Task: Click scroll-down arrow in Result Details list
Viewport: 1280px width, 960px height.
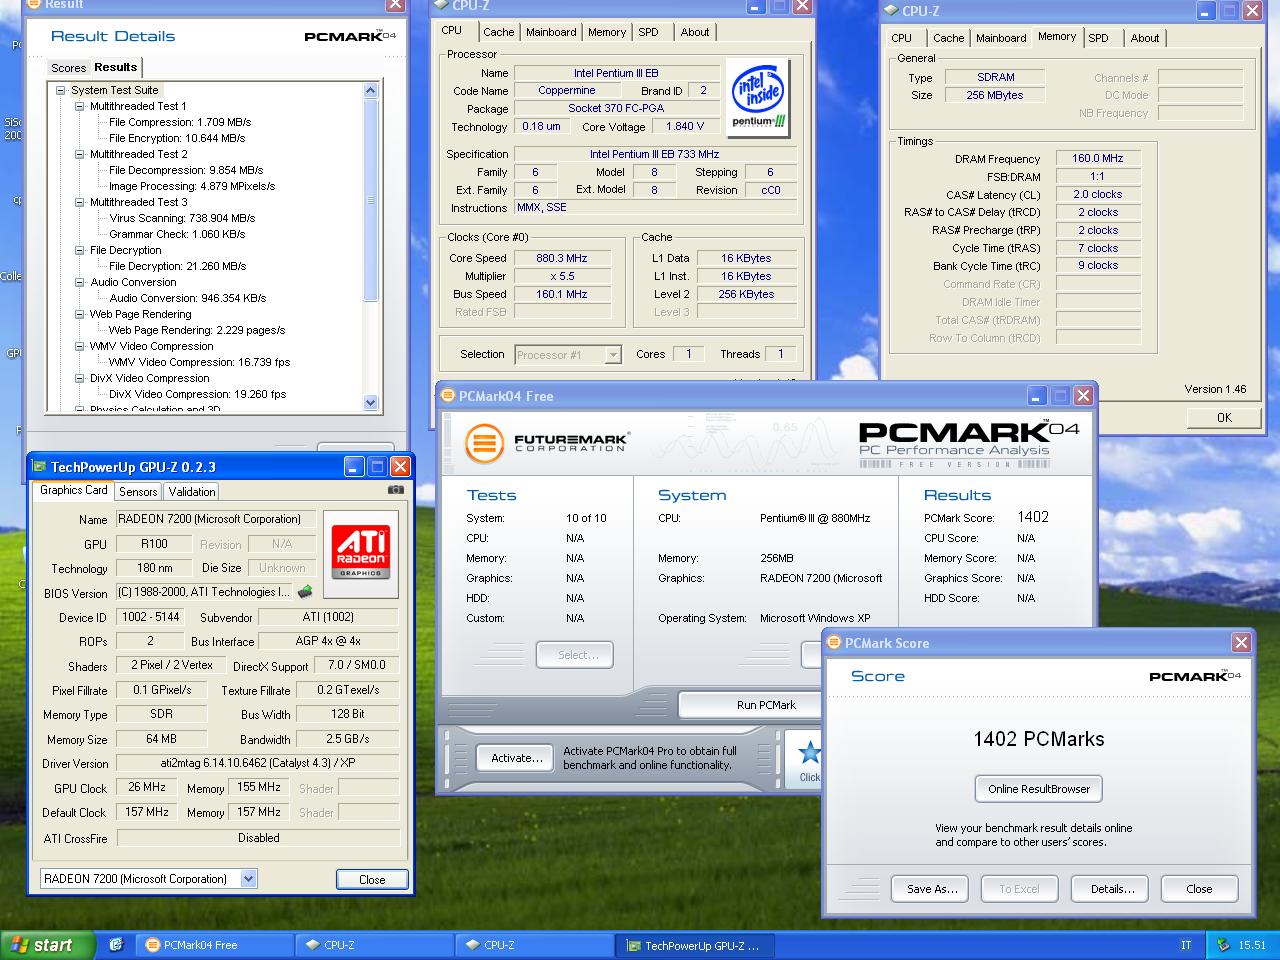Action: click(x=371, y=402)
